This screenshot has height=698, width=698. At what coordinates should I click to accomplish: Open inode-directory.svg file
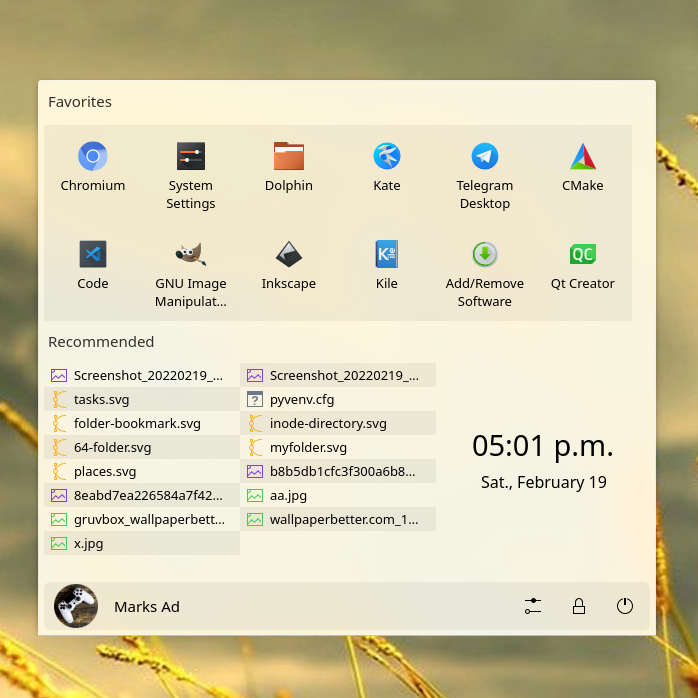[338, 423]
